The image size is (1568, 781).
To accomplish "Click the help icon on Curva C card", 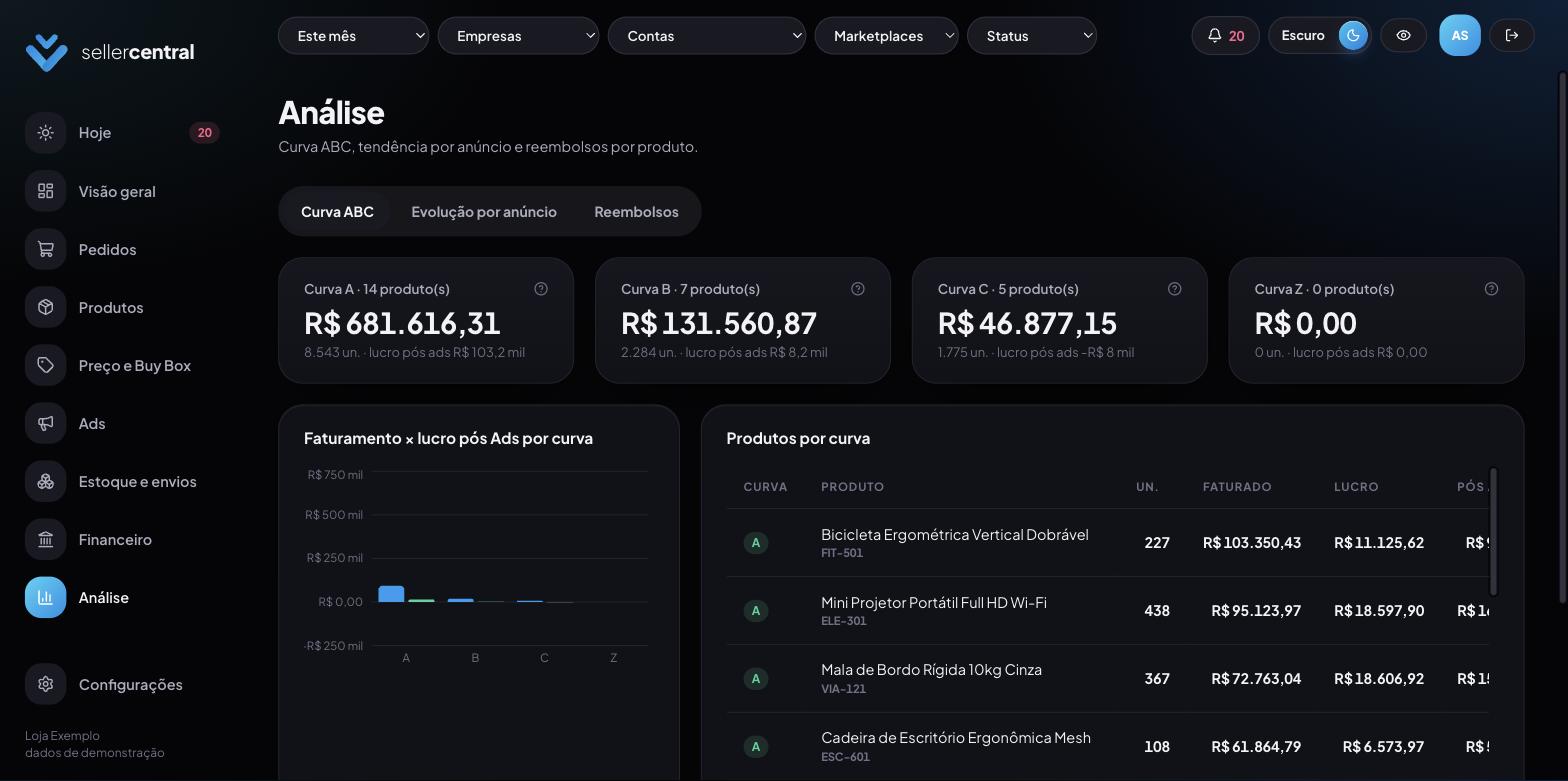I will tap(1175, 289).
